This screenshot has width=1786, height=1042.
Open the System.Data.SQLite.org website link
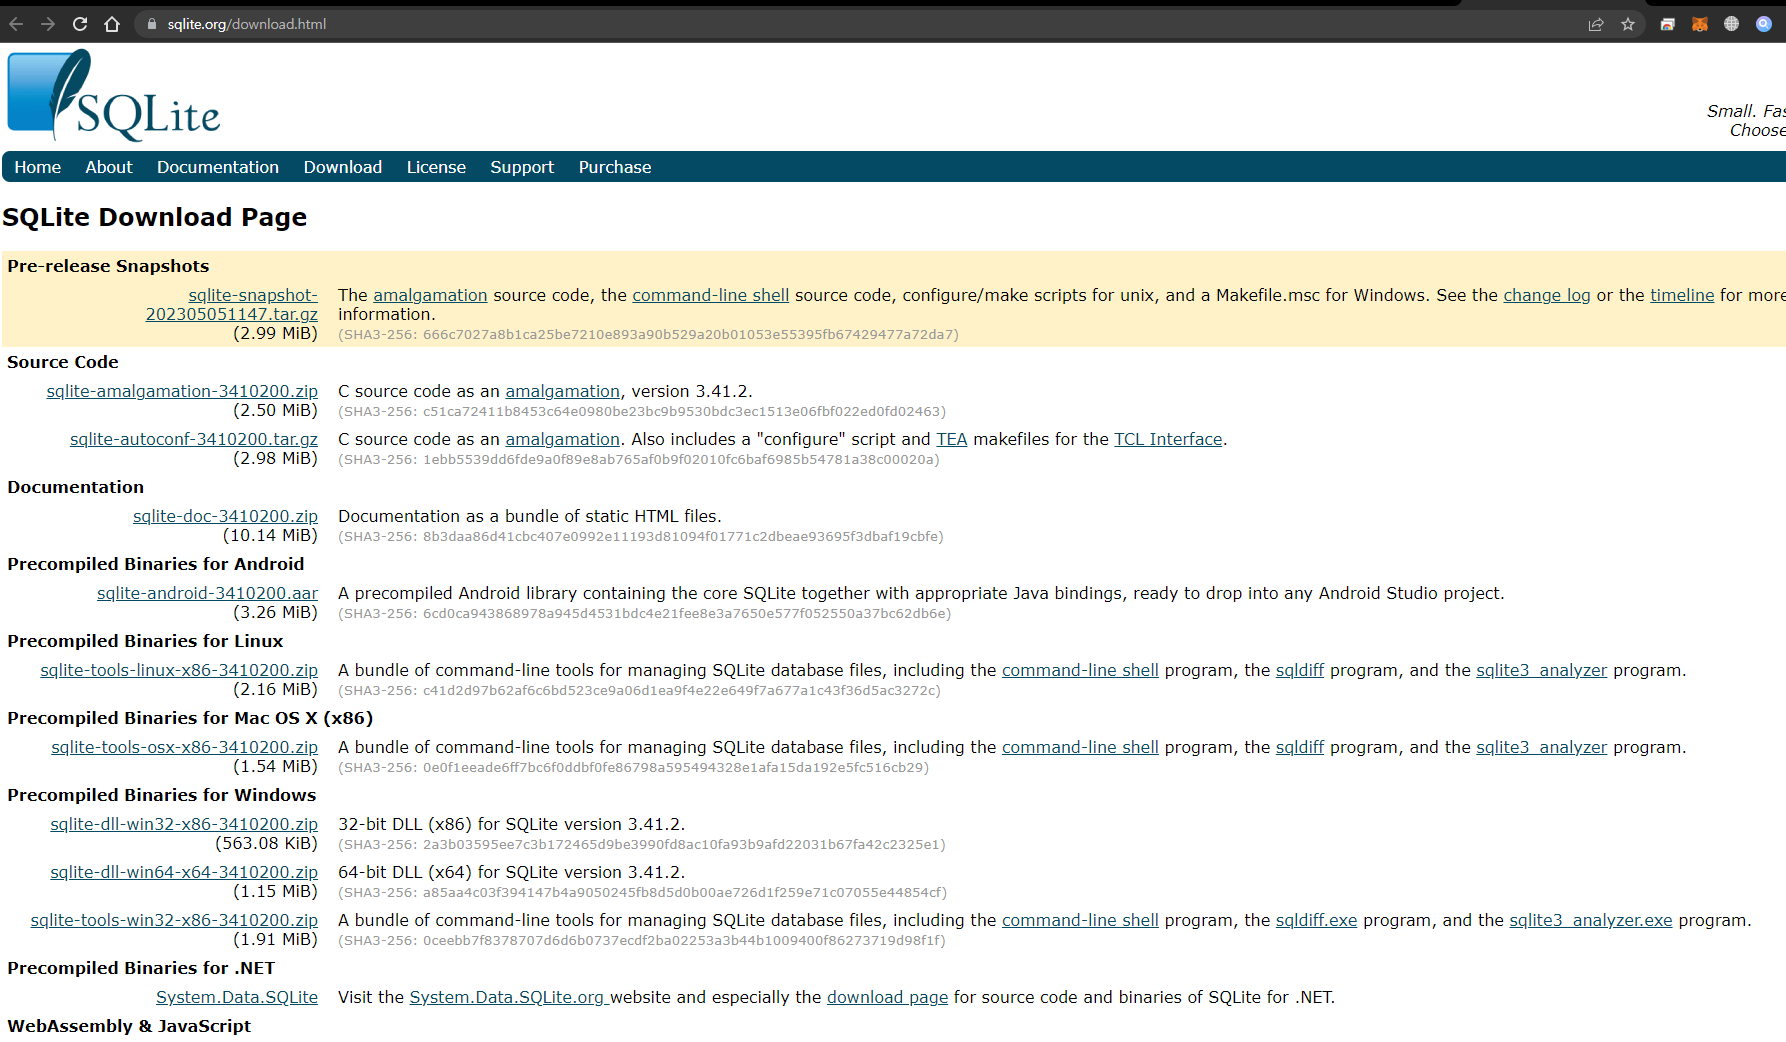tap(507, 997)
